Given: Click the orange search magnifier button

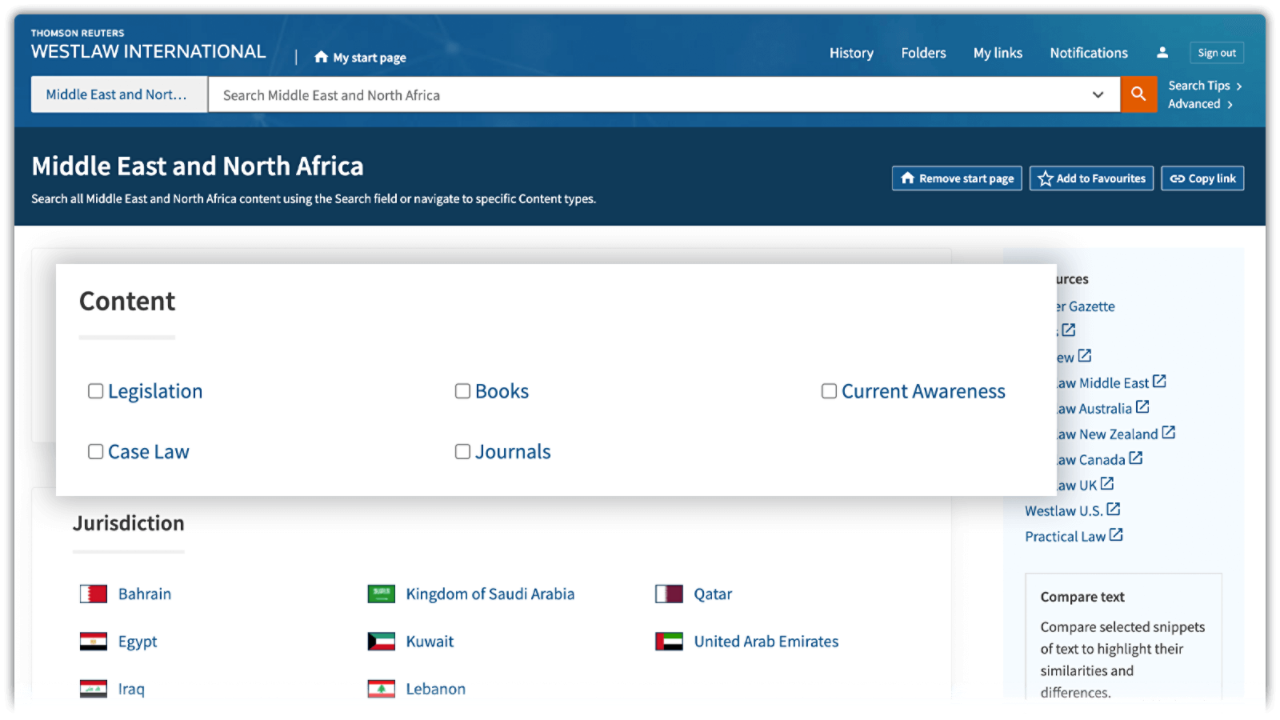Looking at the screenshot, I should point(1138,95).
